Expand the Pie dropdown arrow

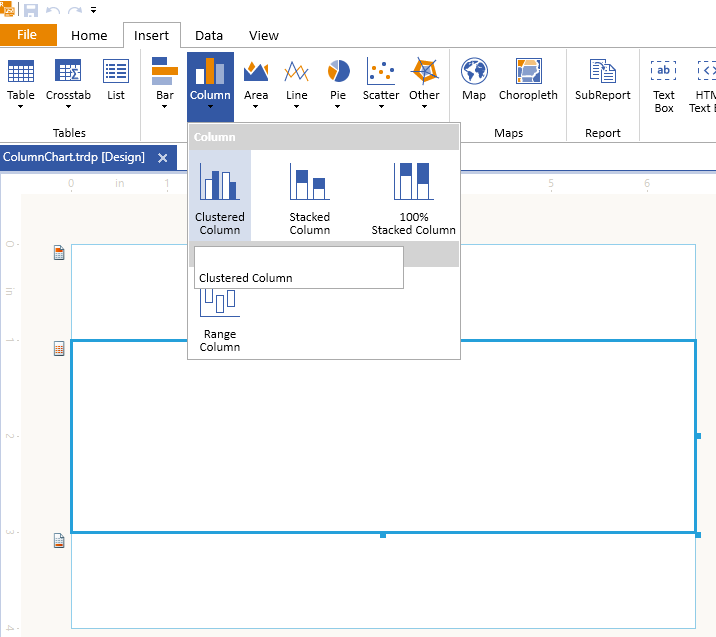(337, 107)
